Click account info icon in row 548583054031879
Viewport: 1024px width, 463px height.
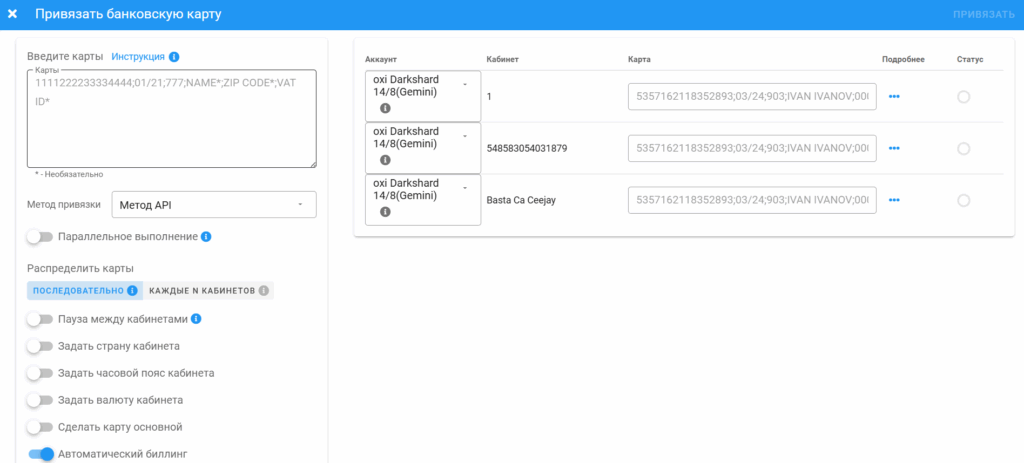coord(385,160)
